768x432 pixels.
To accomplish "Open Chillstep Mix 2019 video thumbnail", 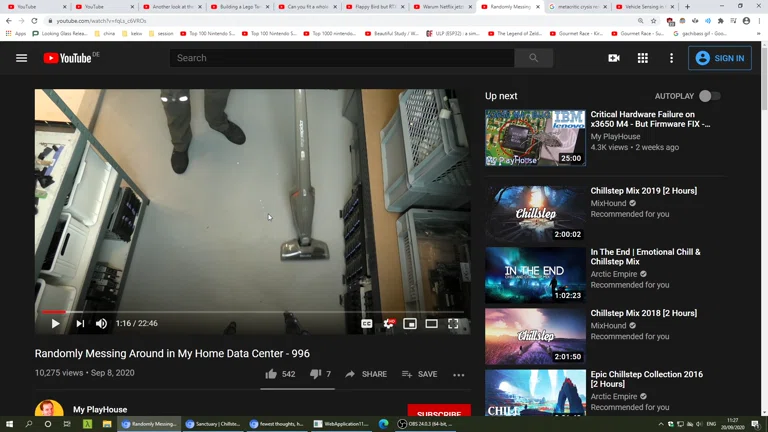I will tap(535, 212).
